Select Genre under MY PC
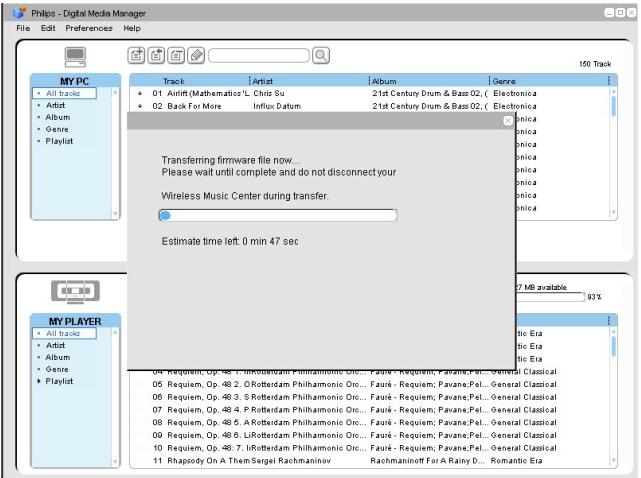The width and height of the screenshot is (641, 478). point(57,129)
